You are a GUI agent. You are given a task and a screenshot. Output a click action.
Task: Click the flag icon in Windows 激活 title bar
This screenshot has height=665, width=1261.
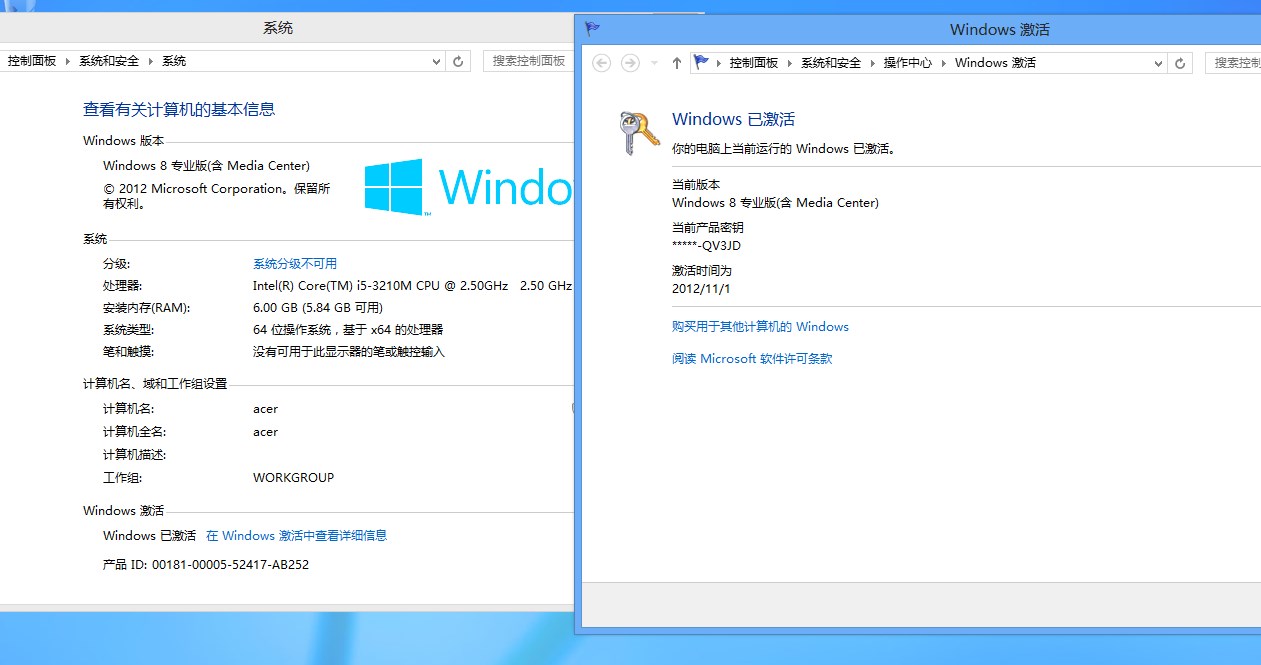(593, 28)
